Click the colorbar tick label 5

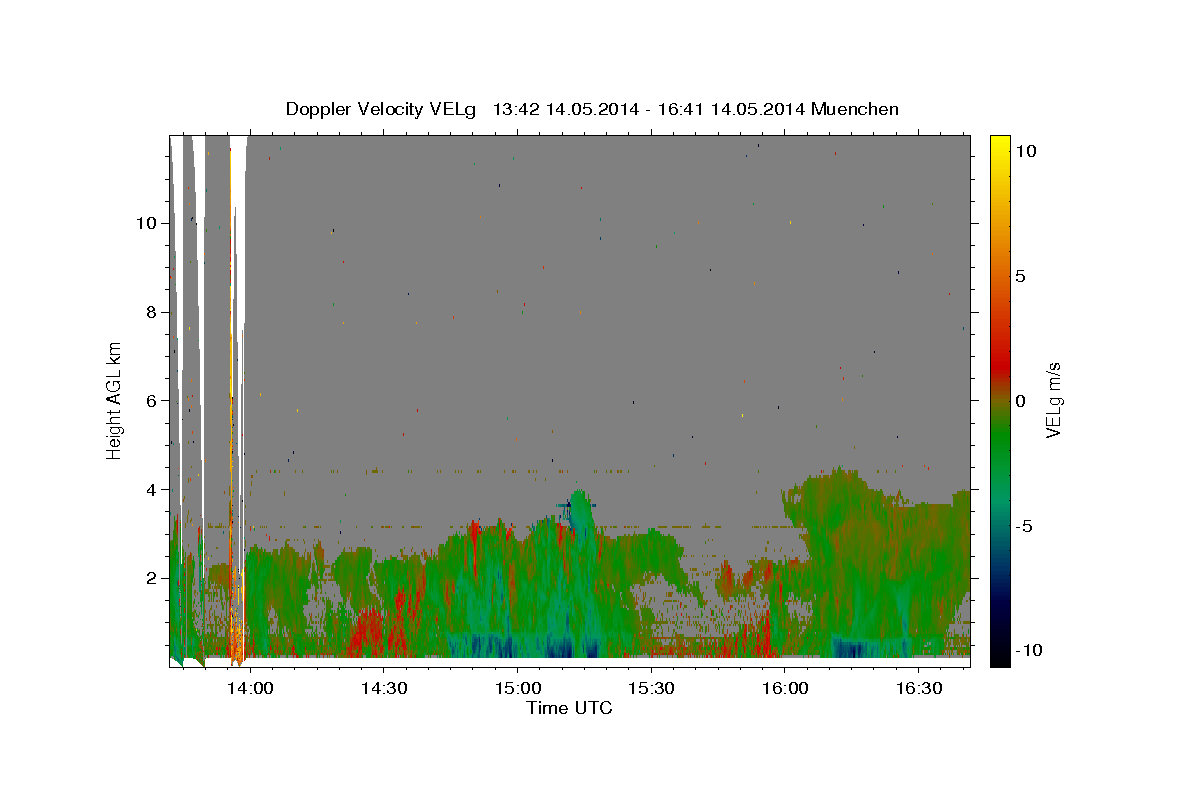[x=1020, y=275]
